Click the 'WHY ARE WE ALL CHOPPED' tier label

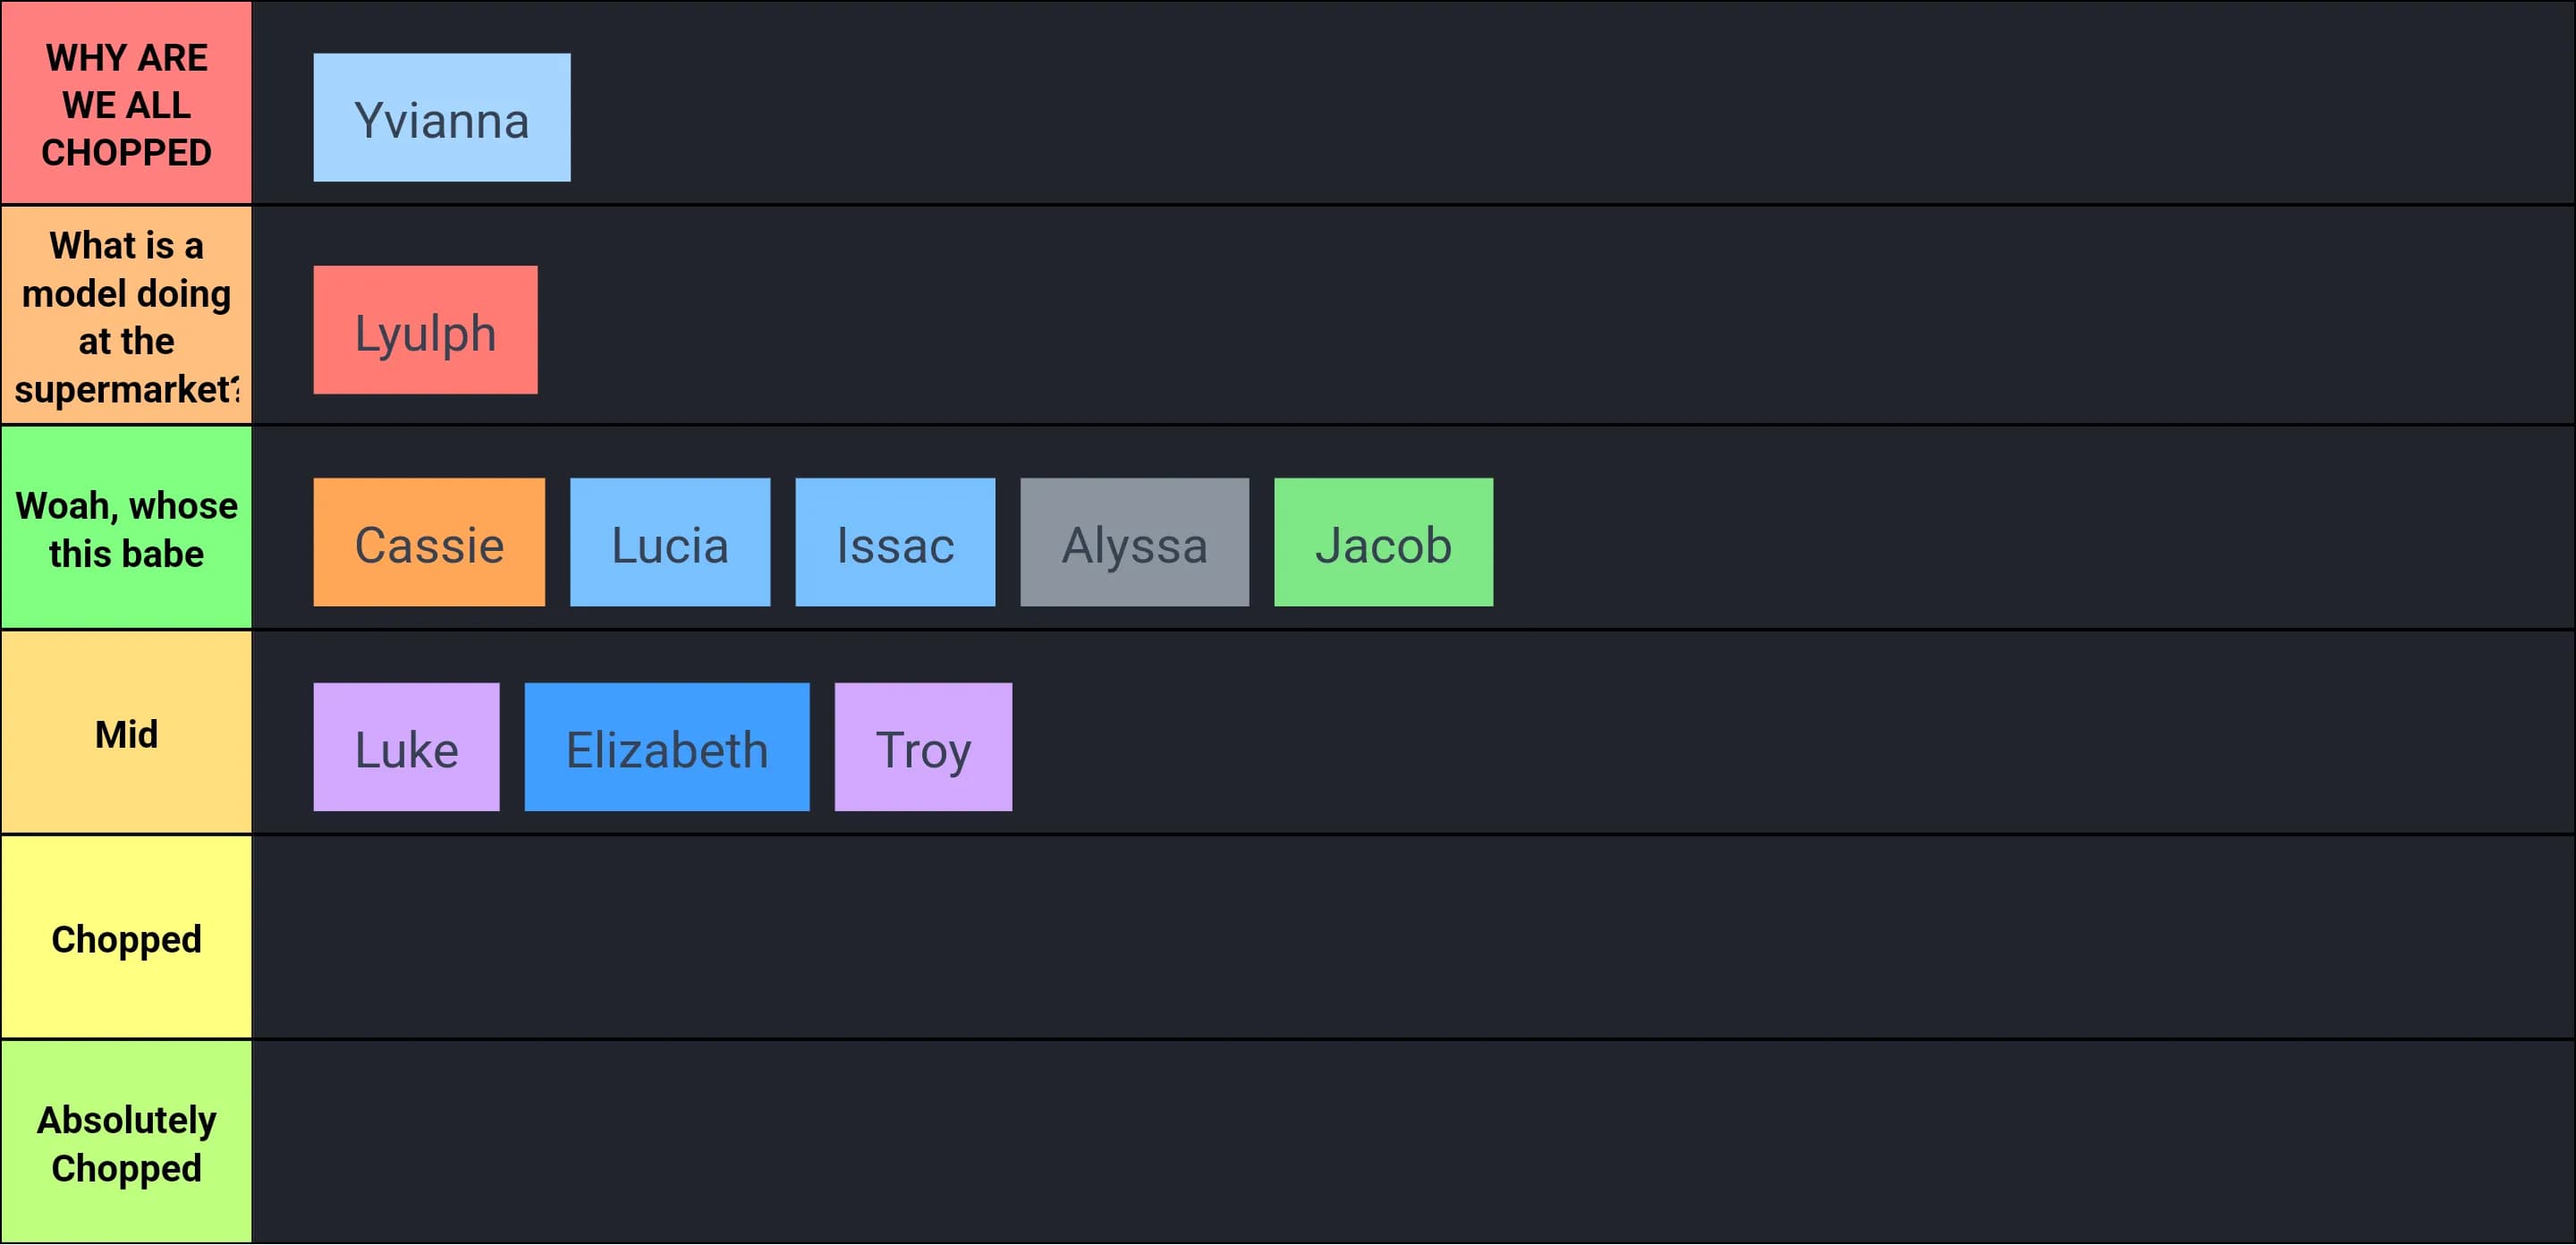click(x=126, y=103)
